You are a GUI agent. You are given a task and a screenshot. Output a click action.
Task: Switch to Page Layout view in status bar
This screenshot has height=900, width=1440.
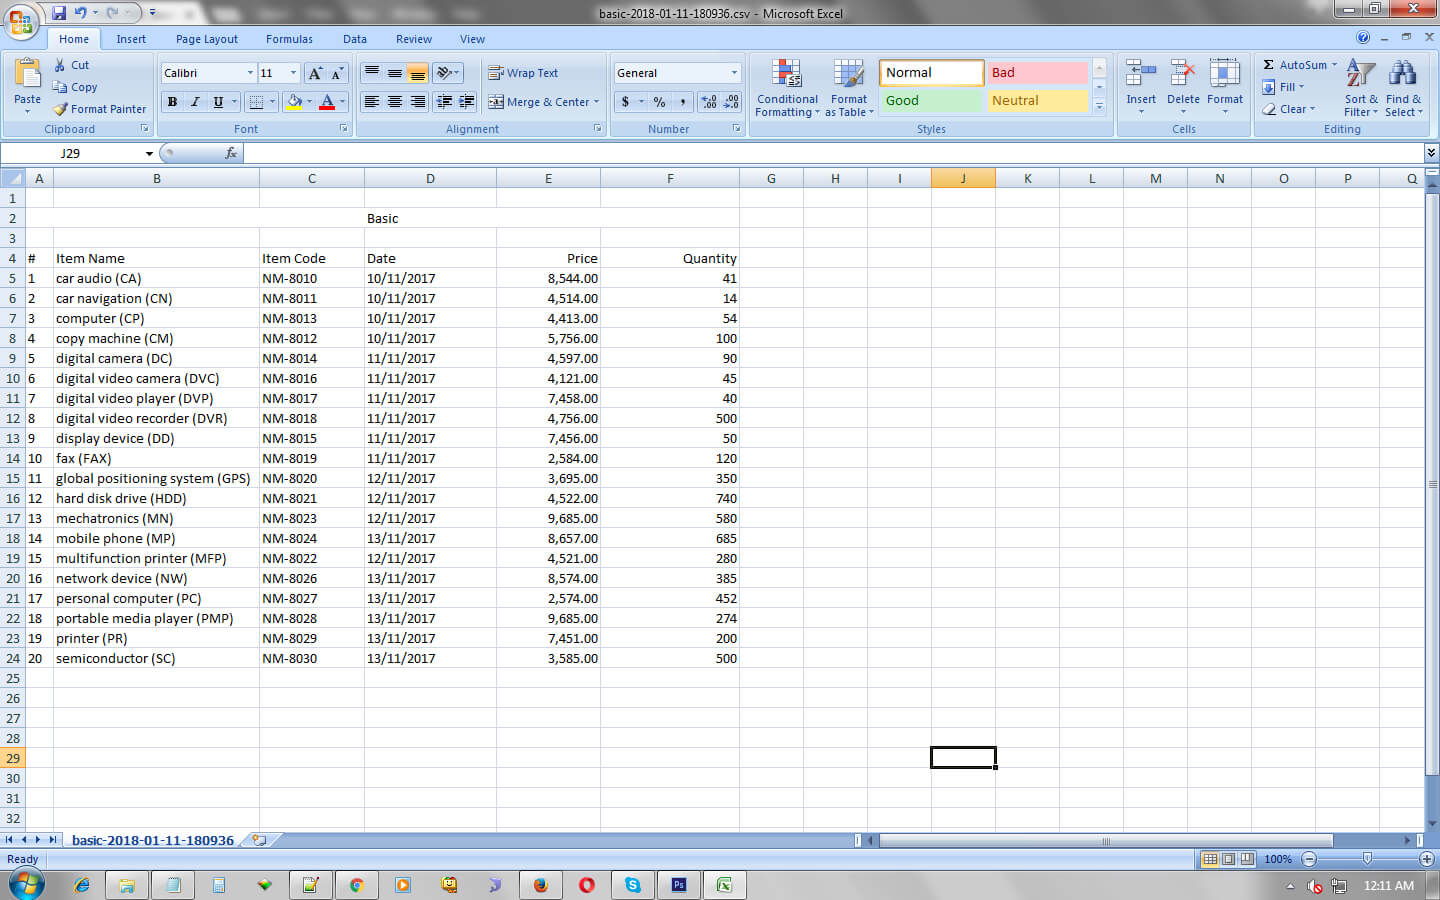[x=1228, y=859]
